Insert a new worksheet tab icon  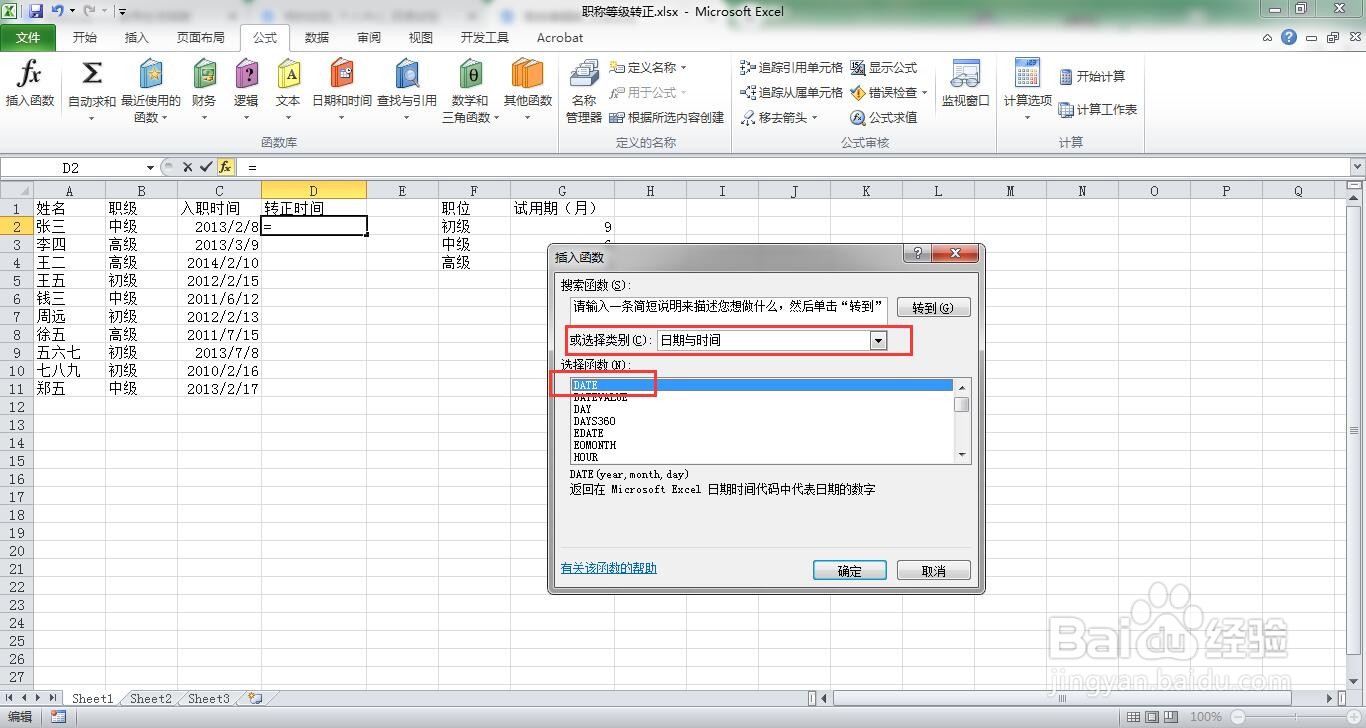coord(255,698)
